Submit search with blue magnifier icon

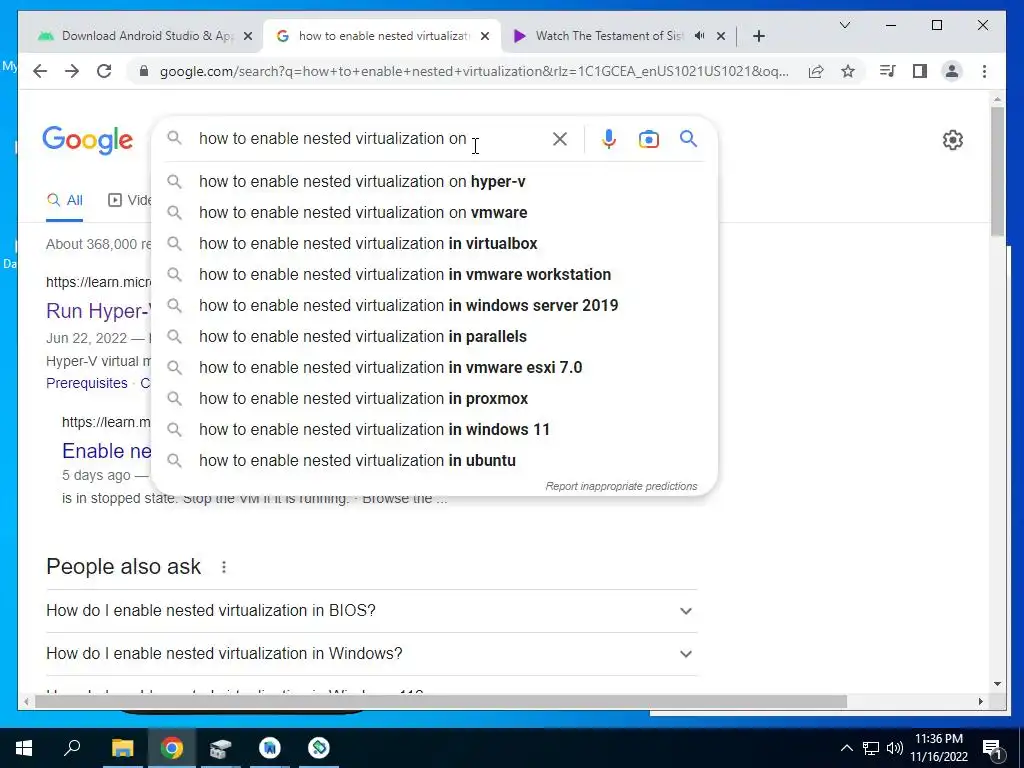click(688, 138)
